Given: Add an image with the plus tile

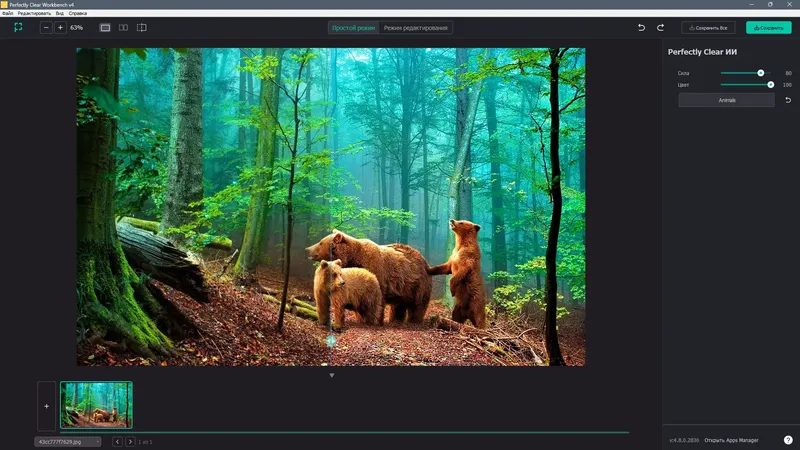Looking at the screenshot, I should (x=46, y=406).
